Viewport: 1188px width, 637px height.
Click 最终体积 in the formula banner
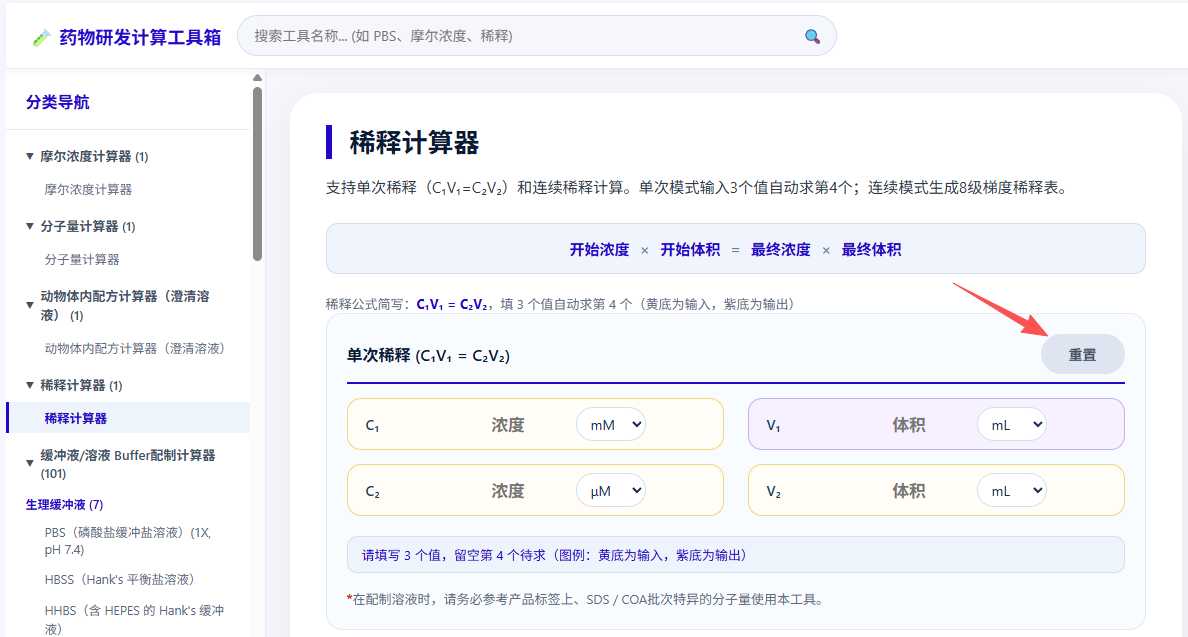[x=871, y=249]
